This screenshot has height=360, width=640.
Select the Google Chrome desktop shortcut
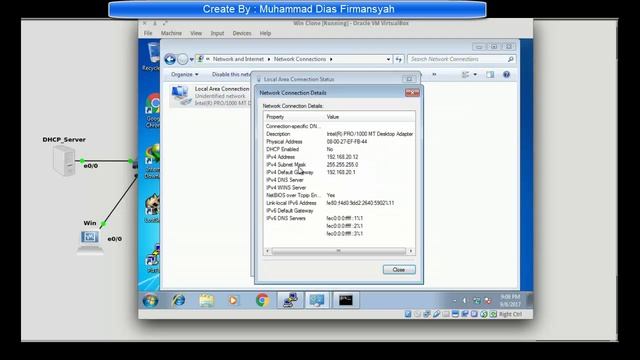pyautogui.click(x=153, y=110)
